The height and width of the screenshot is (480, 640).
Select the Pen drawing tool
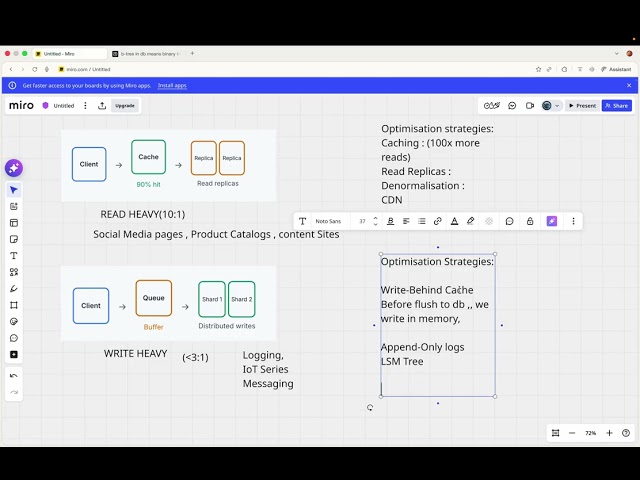tap(14, 289)
